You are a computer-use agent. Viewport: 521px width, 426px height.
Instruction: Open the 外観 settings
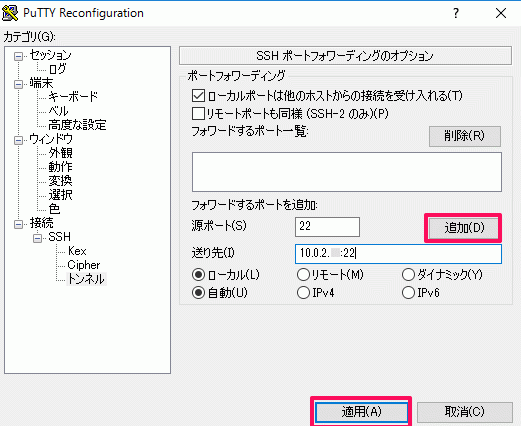pyautogui.click(x=60, y=153)
